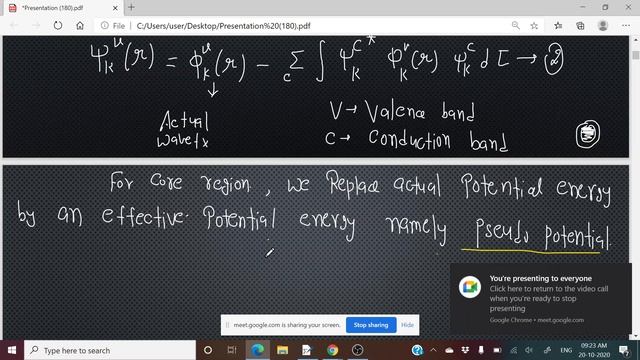
Task: Close the Presentation (180).pdf tab
Action: tap(115, 8)
